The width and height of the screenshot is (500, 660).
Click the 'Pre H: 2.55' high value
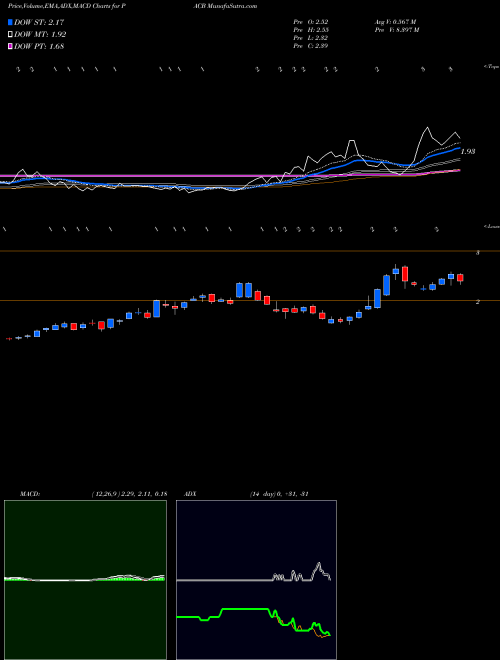pyautogui.click(x=311, y=30)
